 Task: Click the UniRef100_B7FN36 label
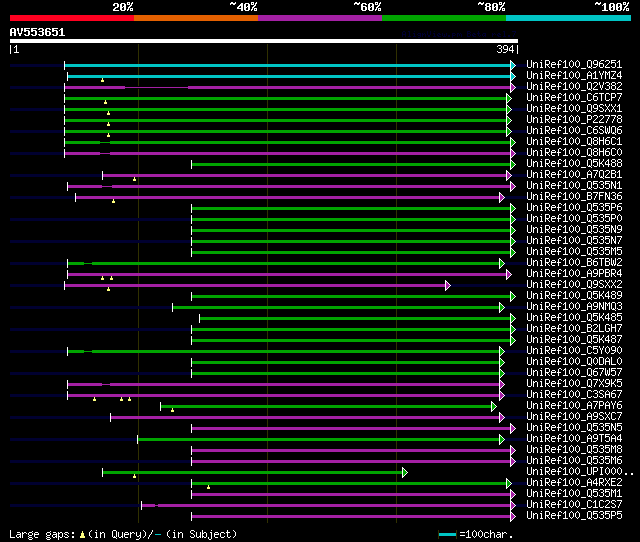574,197
